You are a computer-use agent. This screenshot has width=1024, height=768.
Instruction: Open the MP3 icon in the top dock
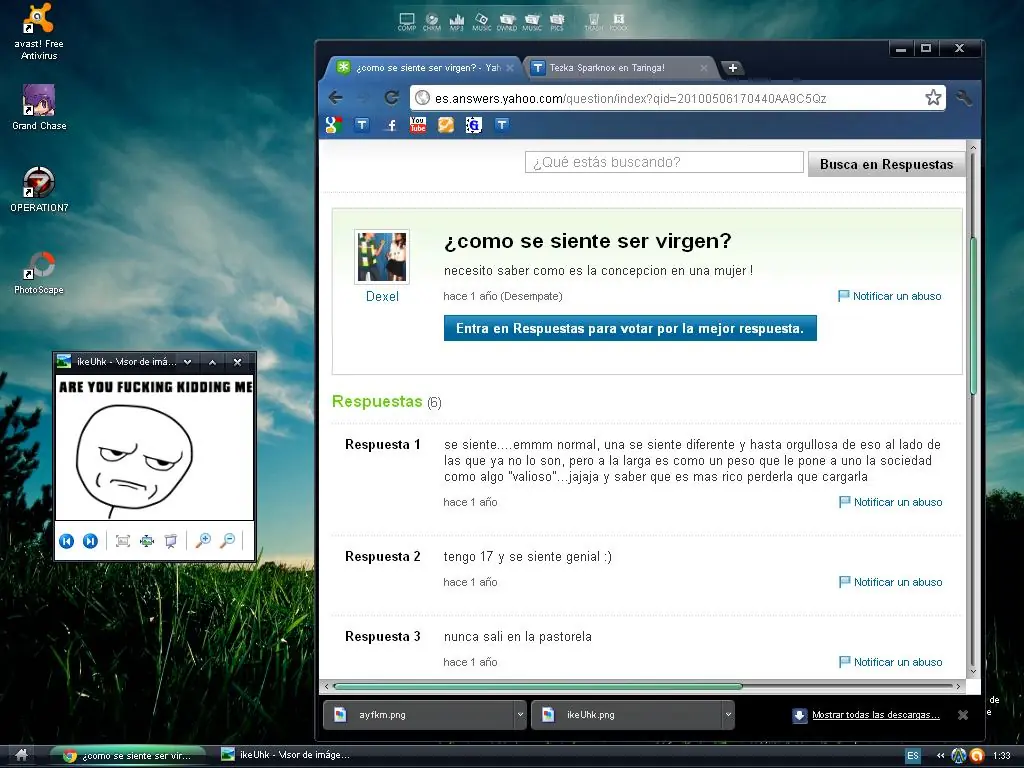point(456,22)
